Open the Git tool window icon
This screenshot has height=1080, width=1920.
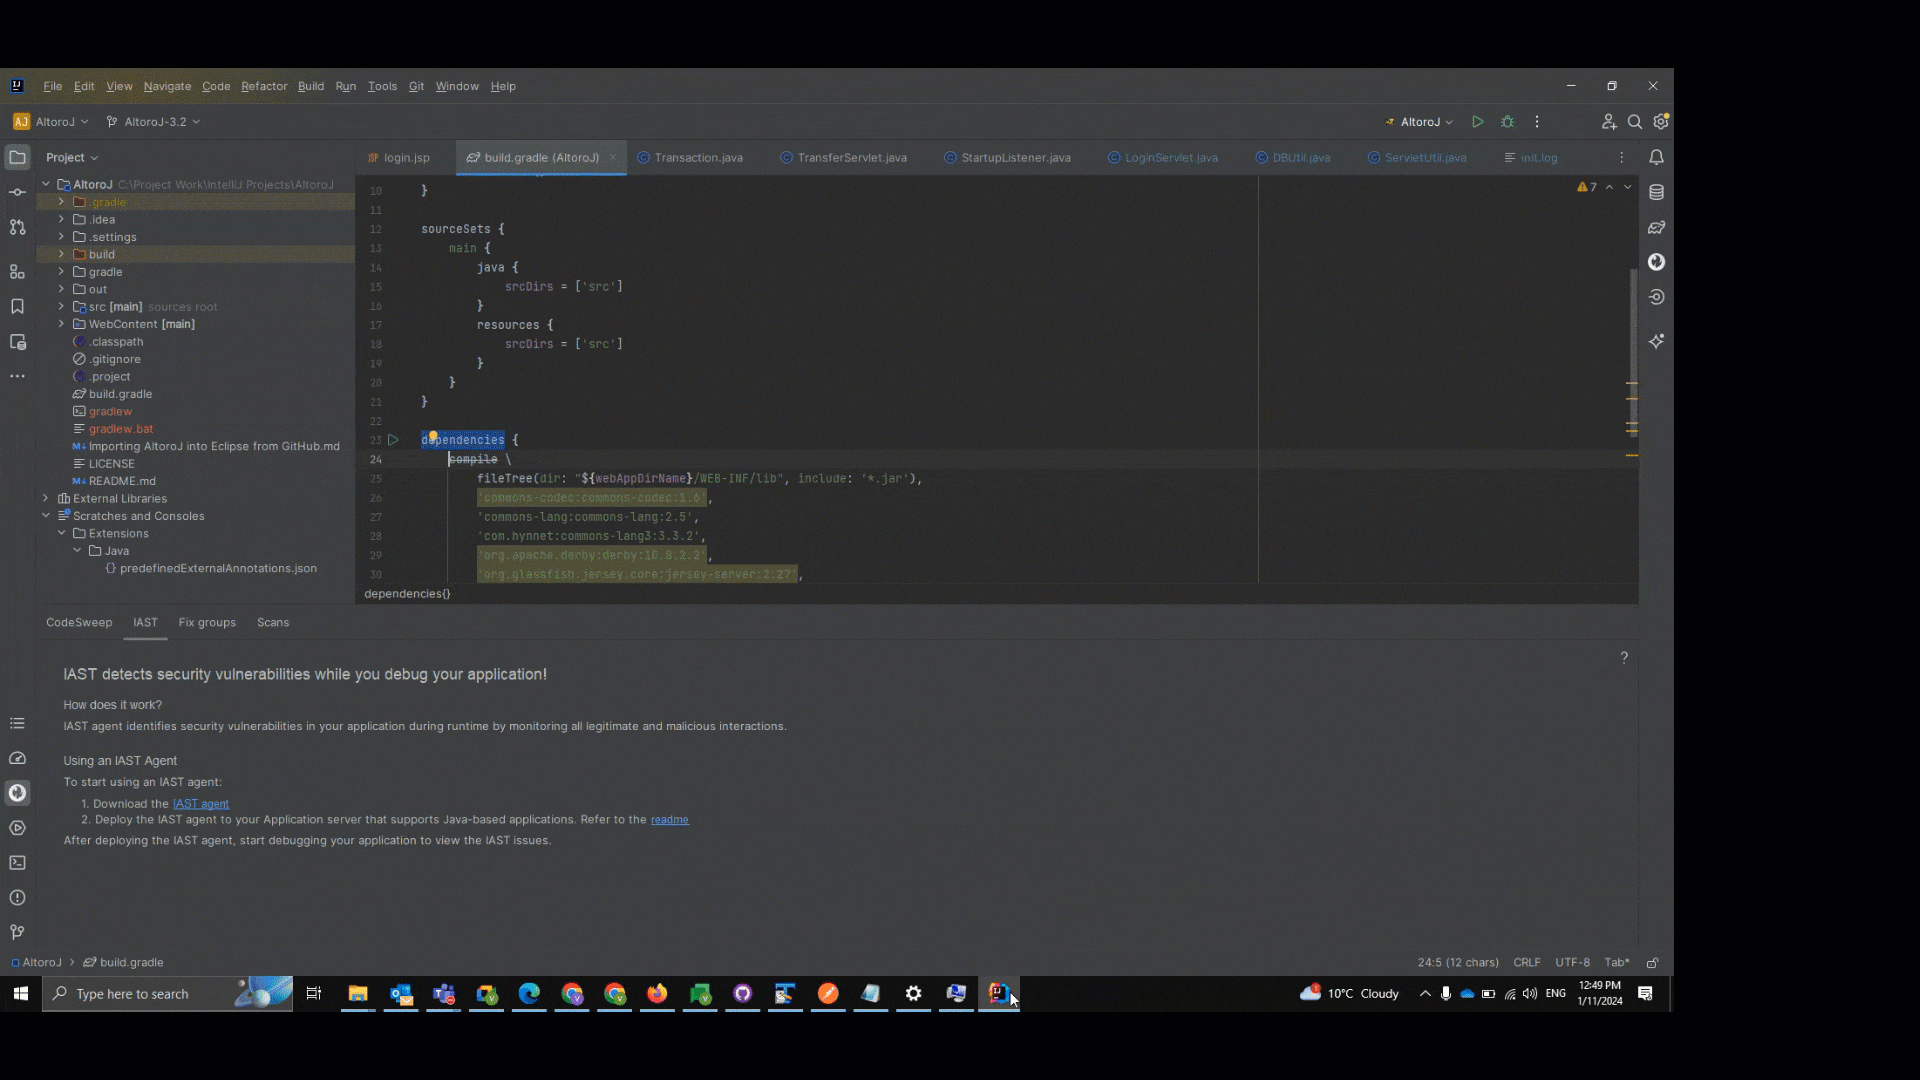click(17, 932)
